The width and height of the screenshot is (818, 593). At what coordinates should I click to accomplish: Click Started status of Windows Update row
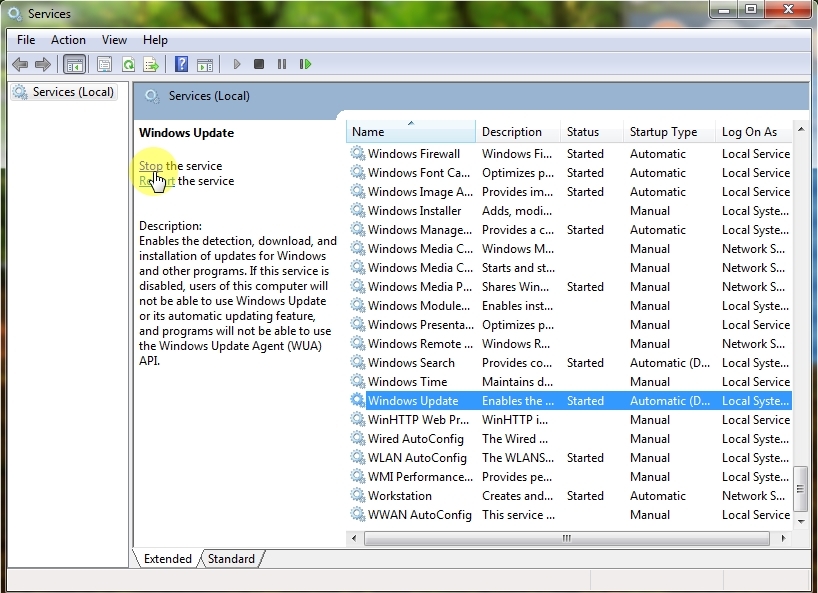(585, 401)
